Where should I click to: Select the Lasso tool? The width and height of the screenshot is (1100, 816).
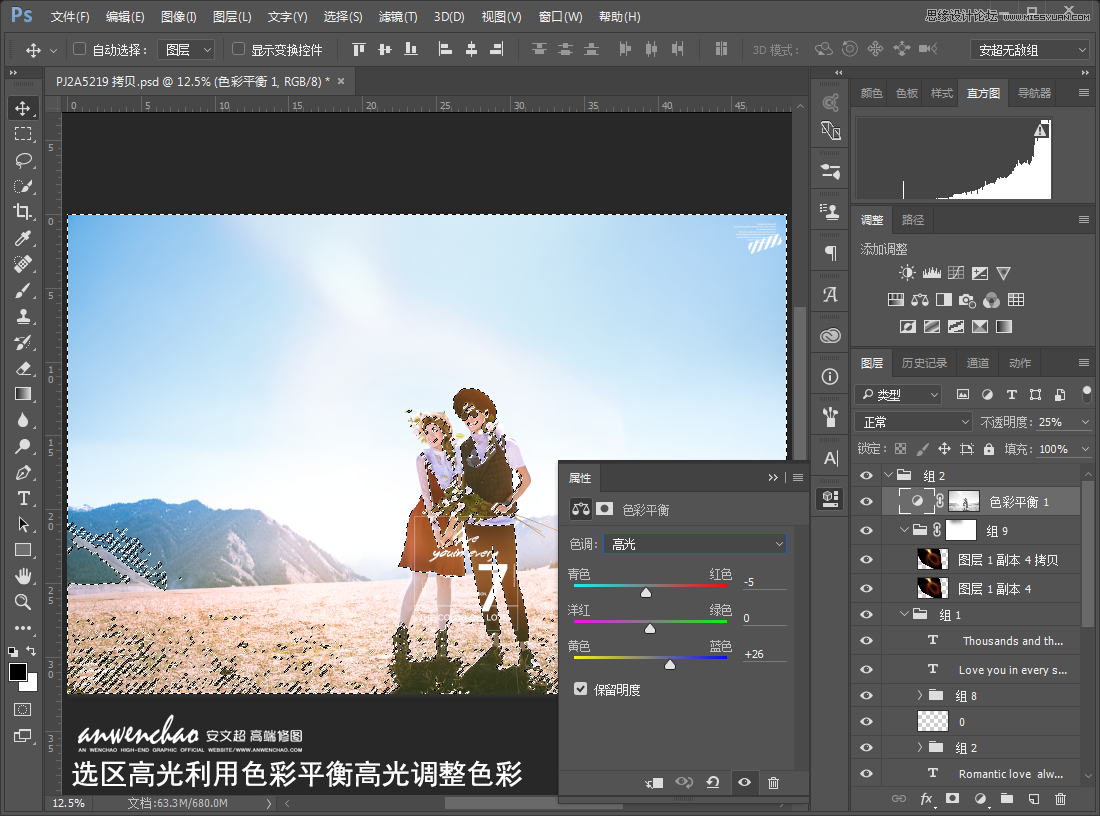[x=22, y=160]
